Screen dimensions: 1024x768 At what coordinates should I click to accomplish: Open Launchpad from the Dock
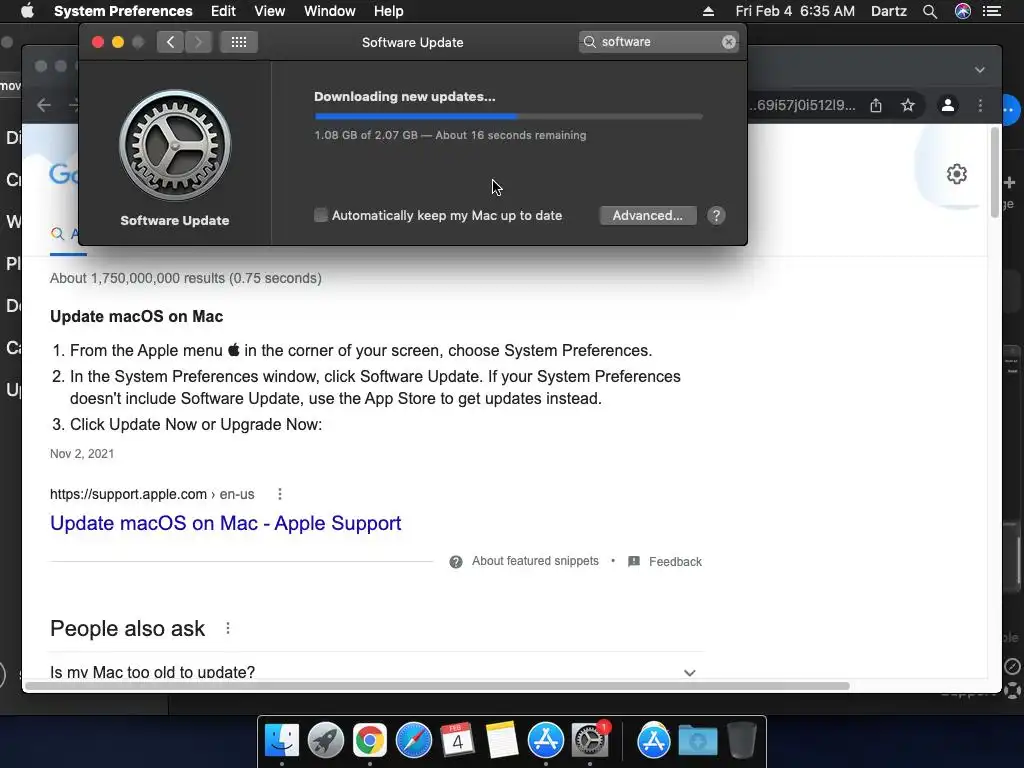click(326, 741)
